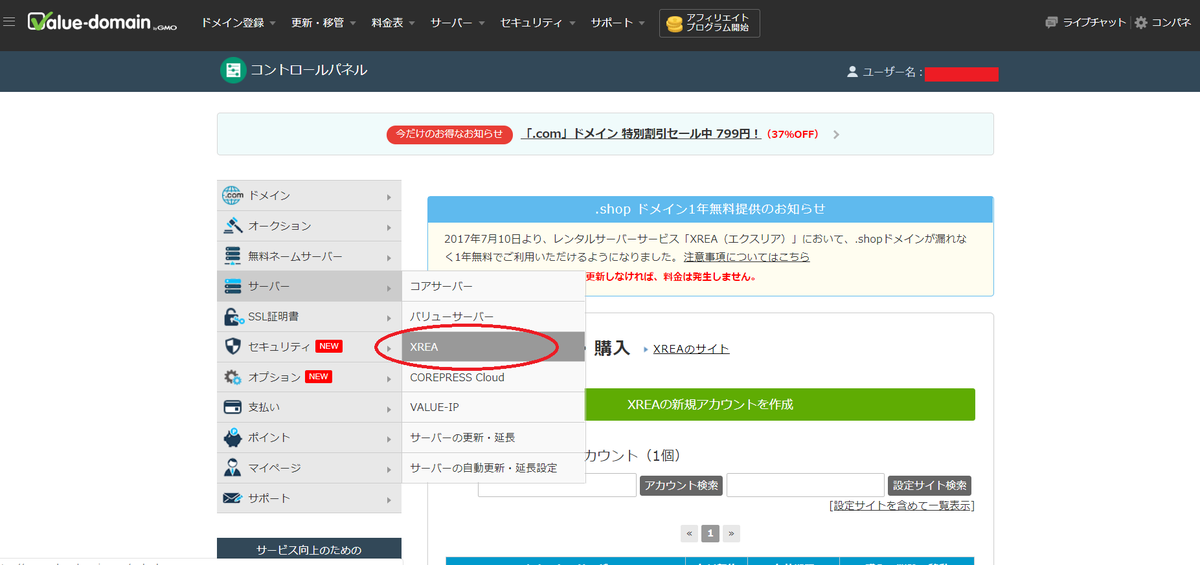Click the アカウント検索 button
This screenshot has height=565, width=1200.
[681, 485]
